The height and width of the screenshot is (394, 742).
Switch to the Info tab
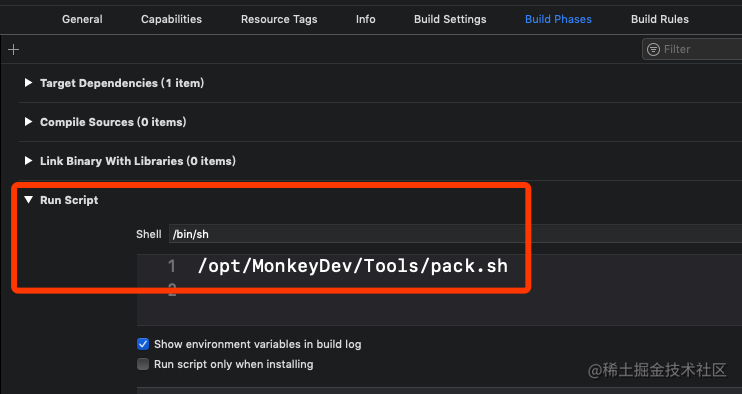pyautogui.click(x=366, y=19)
